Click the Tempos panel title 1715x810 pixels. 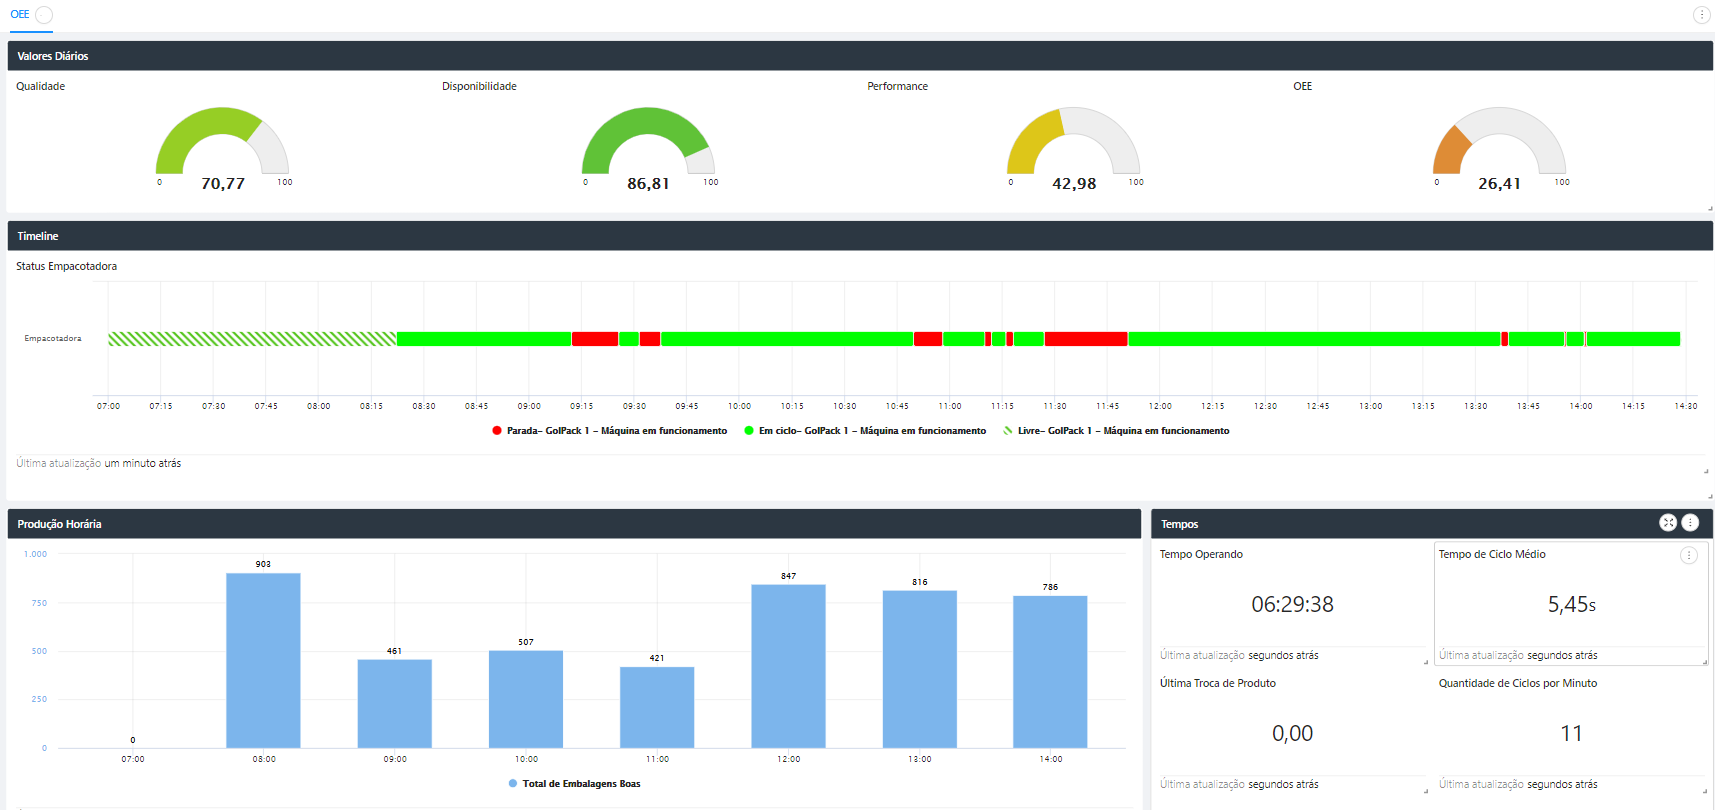coord(1180,524)
